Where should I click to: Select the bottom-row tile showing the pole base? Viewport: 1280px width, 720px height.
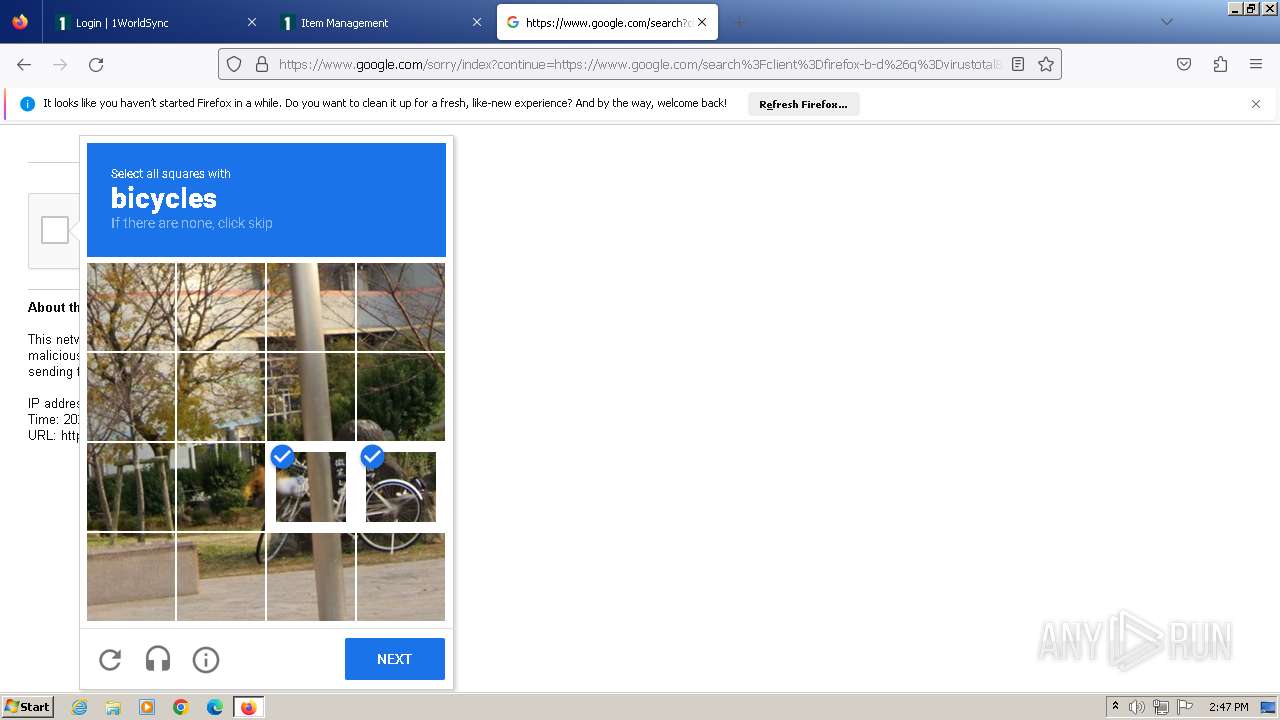click(x=311, y=577)
